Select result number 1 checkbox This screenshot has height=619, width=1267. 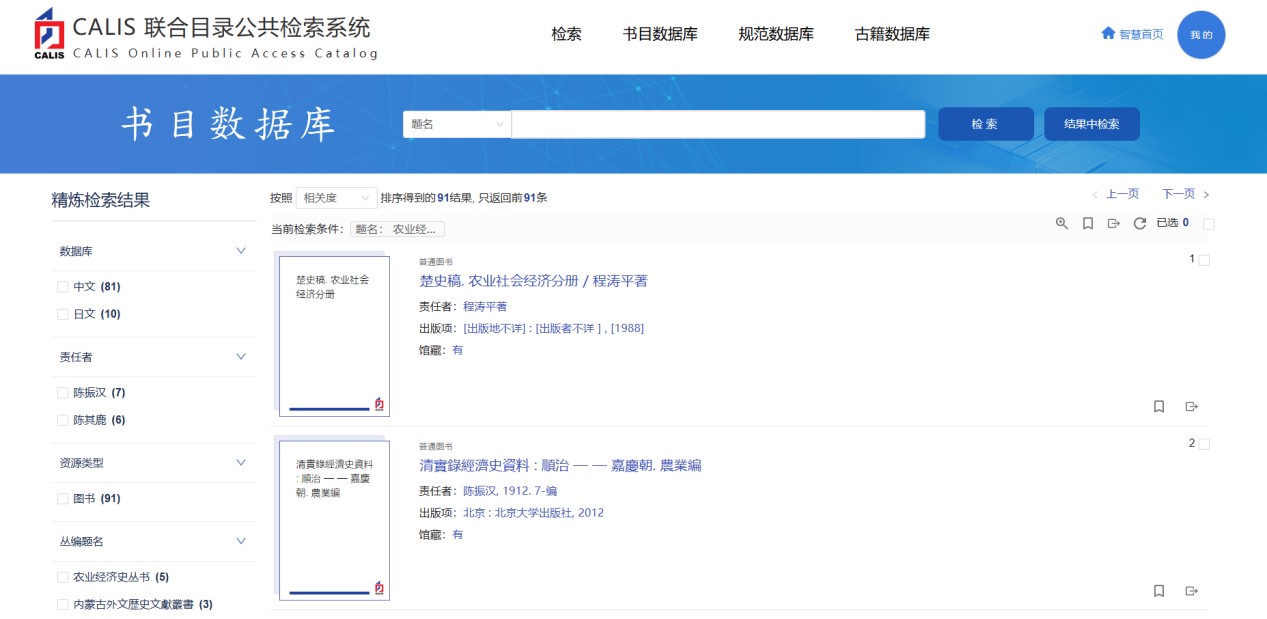pos(1204,260)
